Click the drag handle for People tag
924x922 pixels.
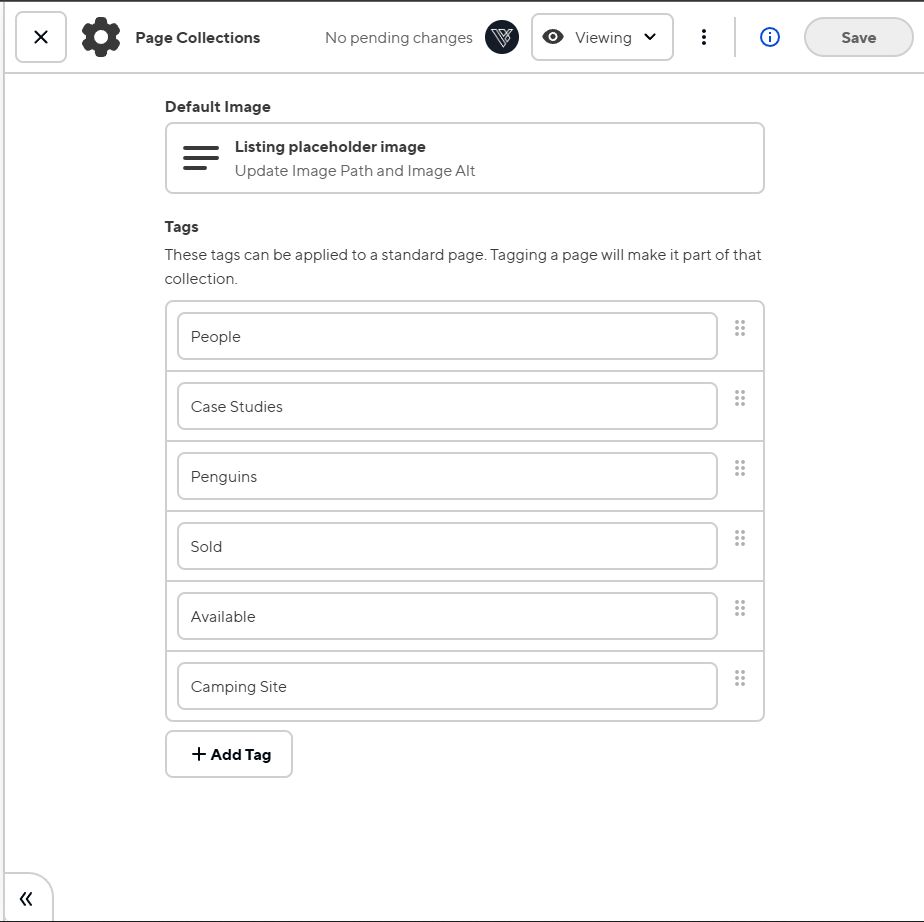(740, 328)
